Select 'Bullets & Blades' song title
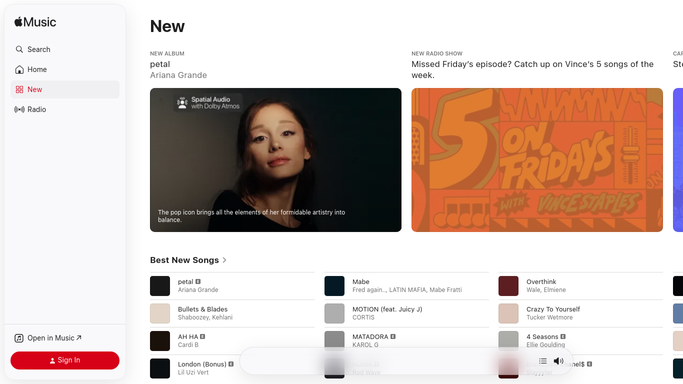Screen dimensions: 683x384 (x=203, y=309)
